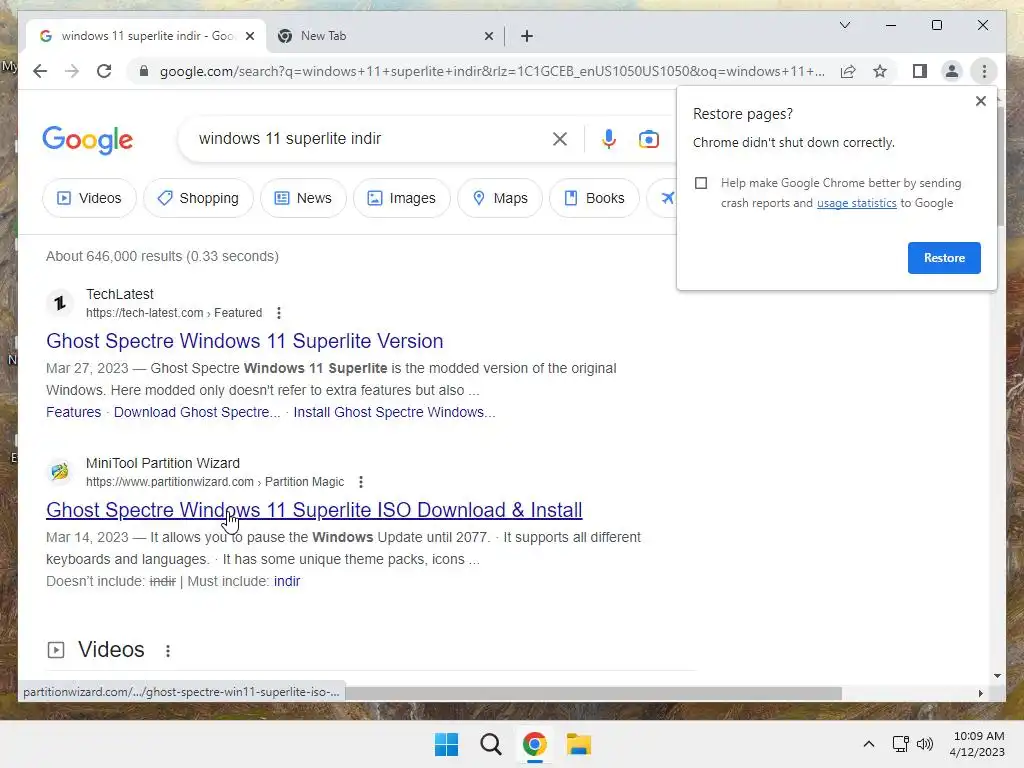The height and width of the screenshot is (768, 1024).
Task: Open the Features sitelink
Action: click(74, 412)
